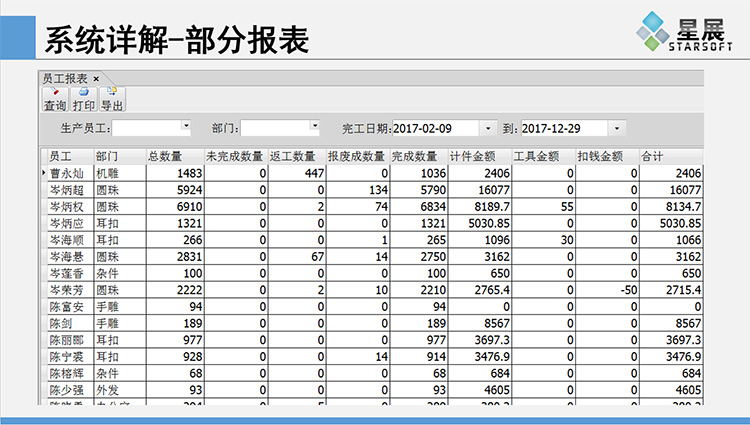Click the 扣钱金额 cell showing -50
The width and height of the screenshot is (750, 425).
pos(606,290)
